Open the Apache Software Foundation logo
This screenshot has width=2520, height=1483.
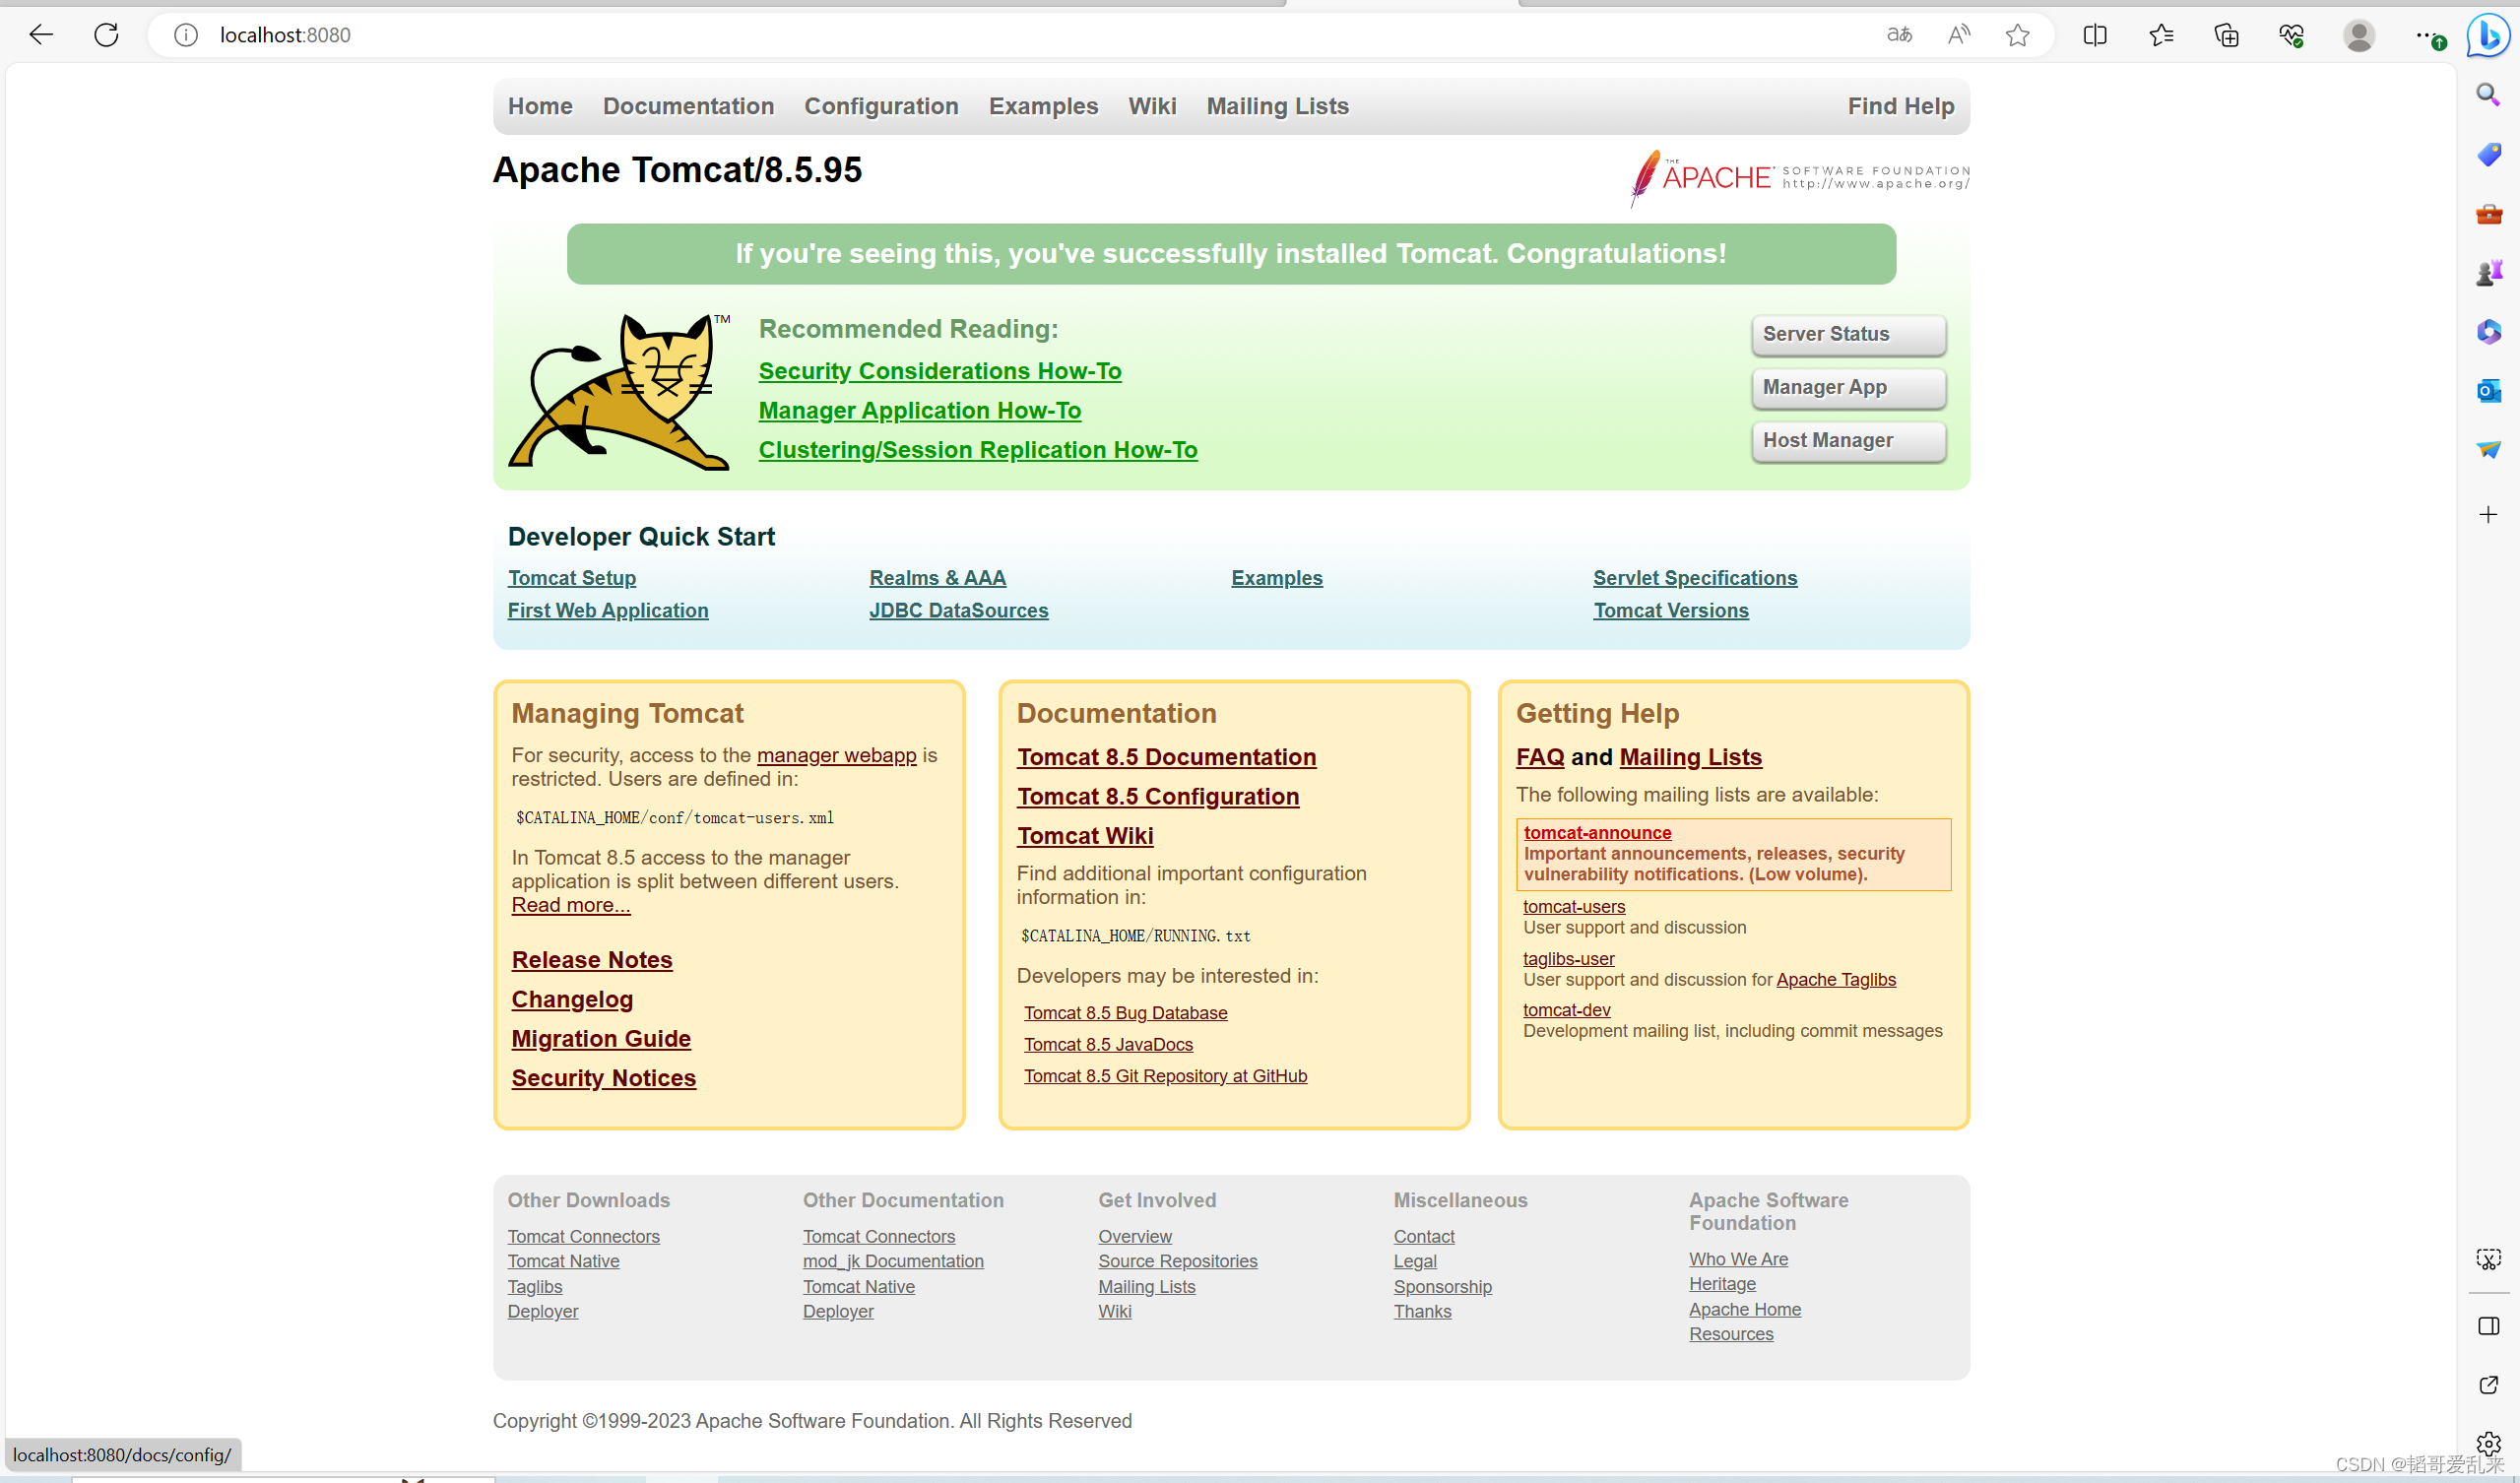coord(1799,178)
